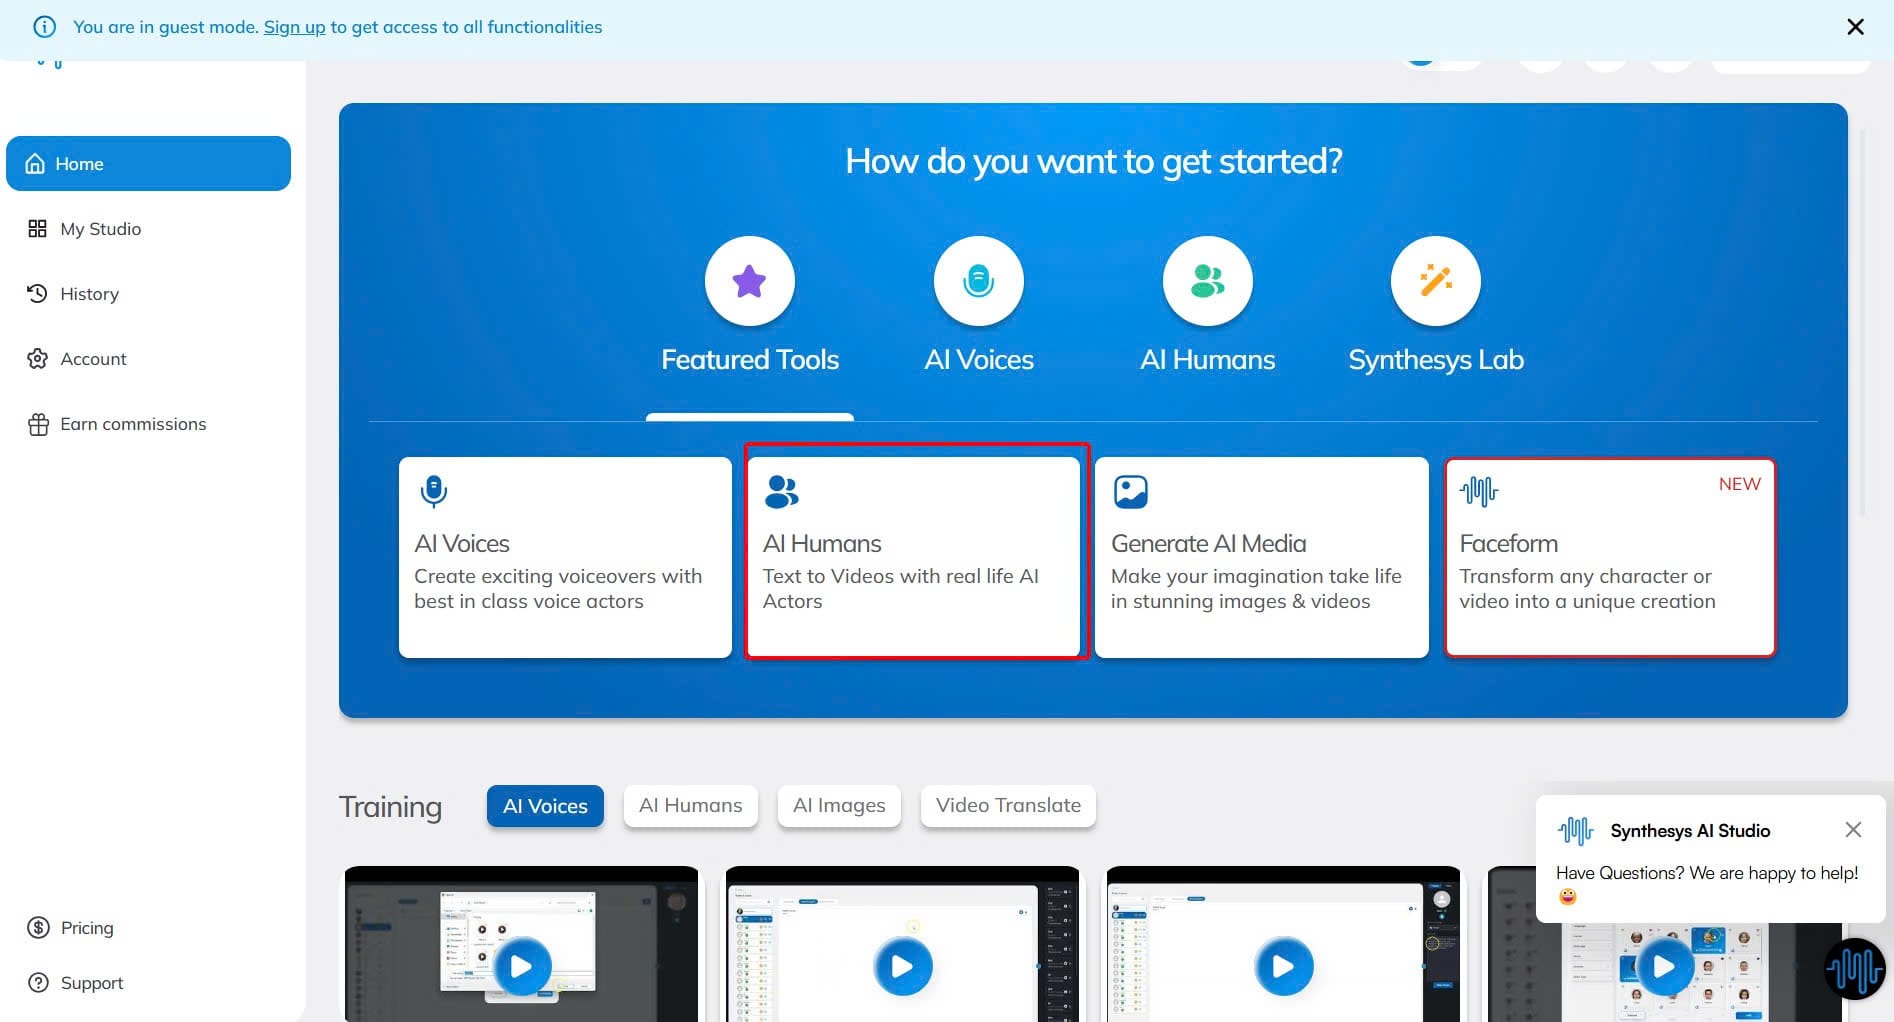Click the NEW badge on Faceform card

(x=1739, y=484)
